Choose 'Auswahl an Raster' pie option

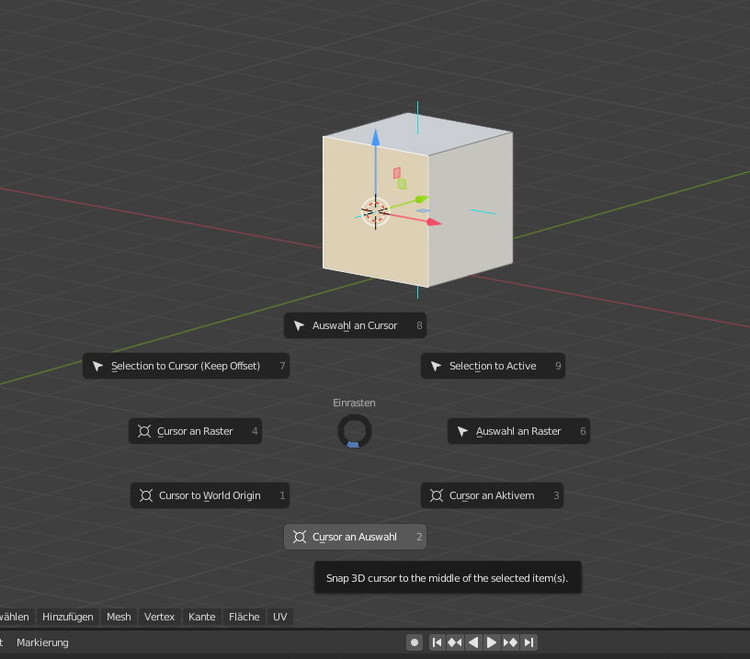coord(518,431)
